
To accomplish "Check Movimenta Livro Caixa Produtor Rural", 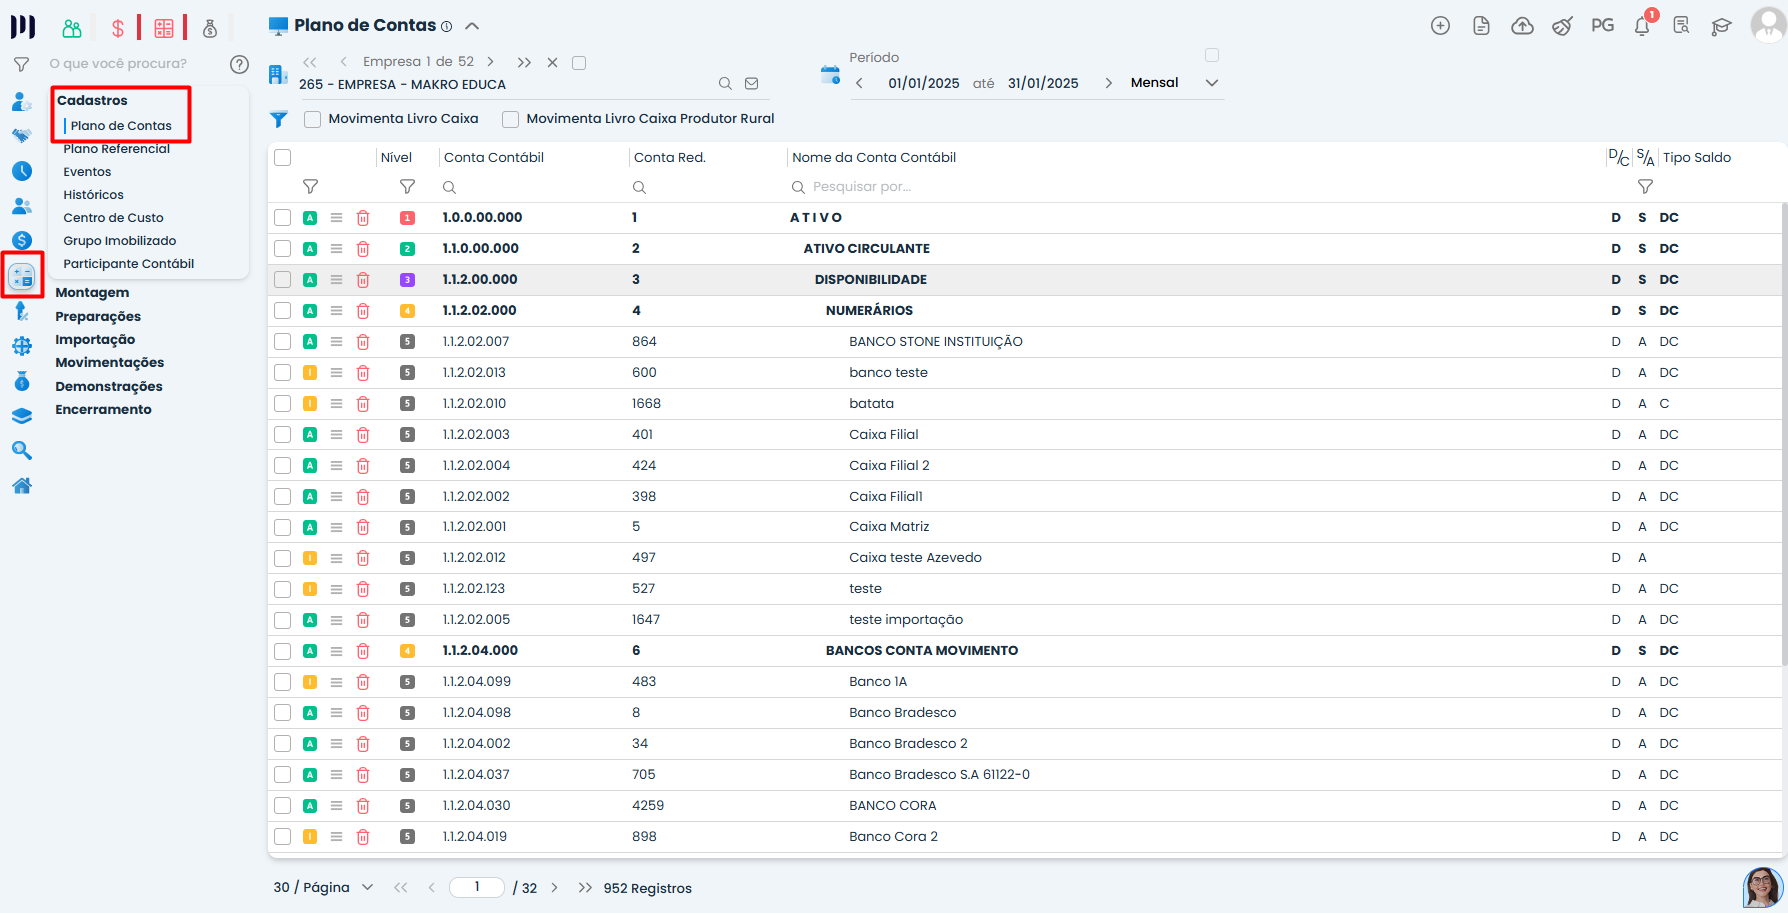I will (x=511, y=119).
